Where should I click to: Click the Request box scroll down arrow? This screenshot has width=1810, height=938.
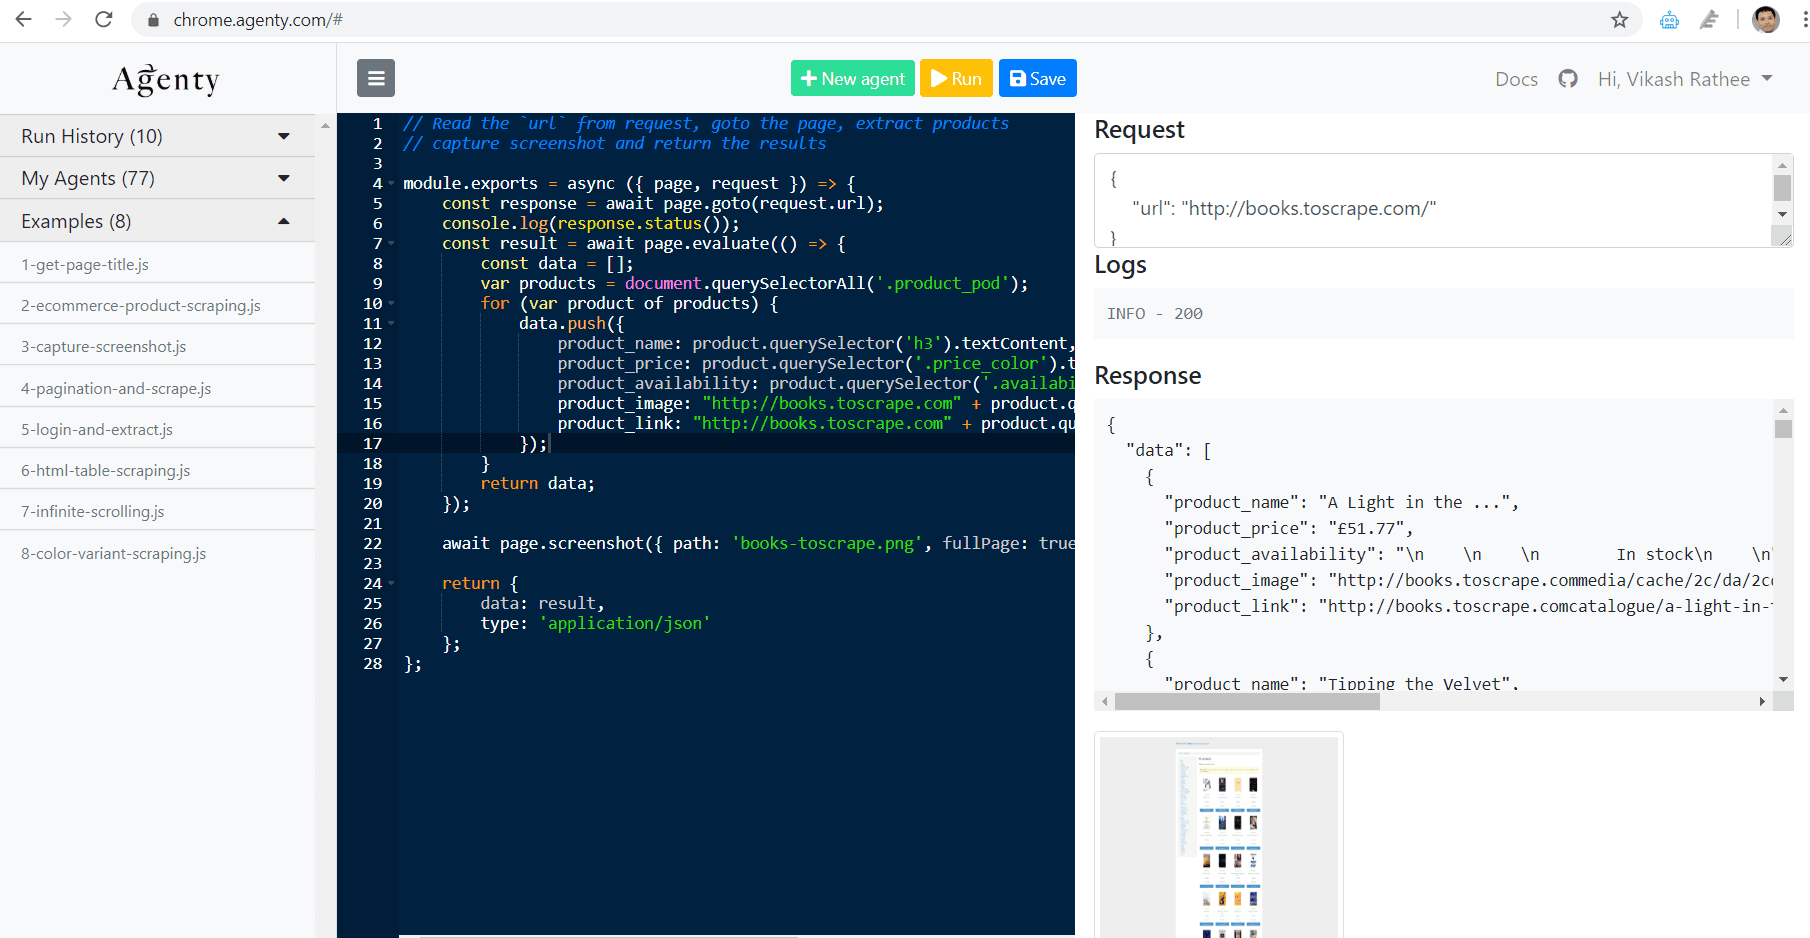1782,215
